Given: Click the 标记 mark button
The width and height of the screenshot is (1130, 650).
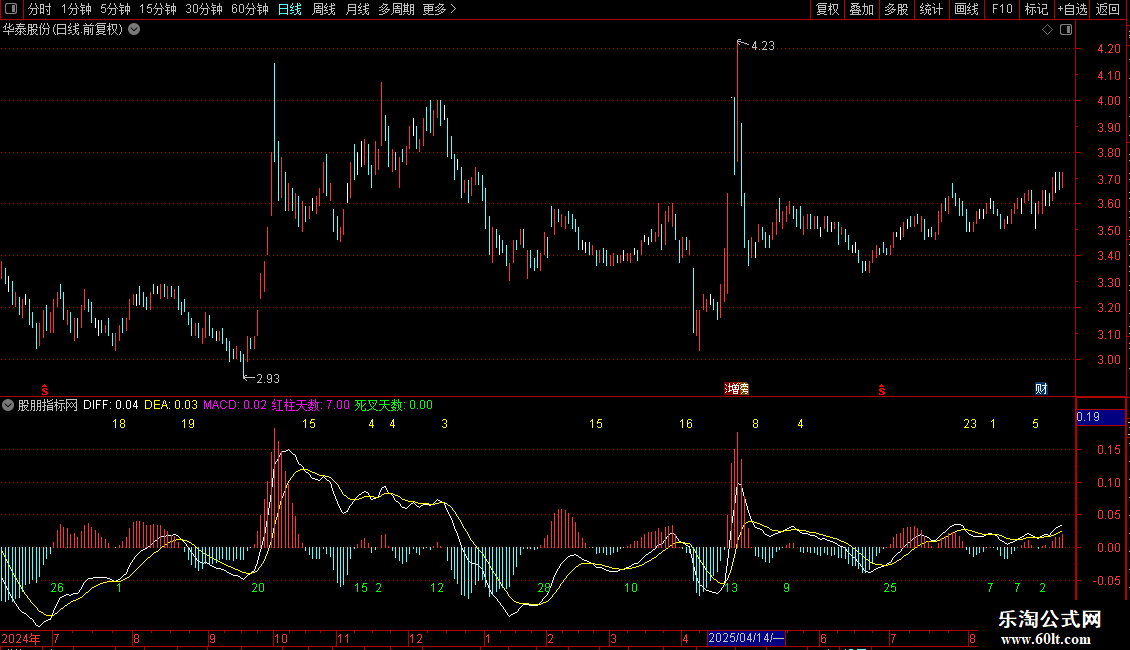Looking at the screenshot, I should 1036,9.
